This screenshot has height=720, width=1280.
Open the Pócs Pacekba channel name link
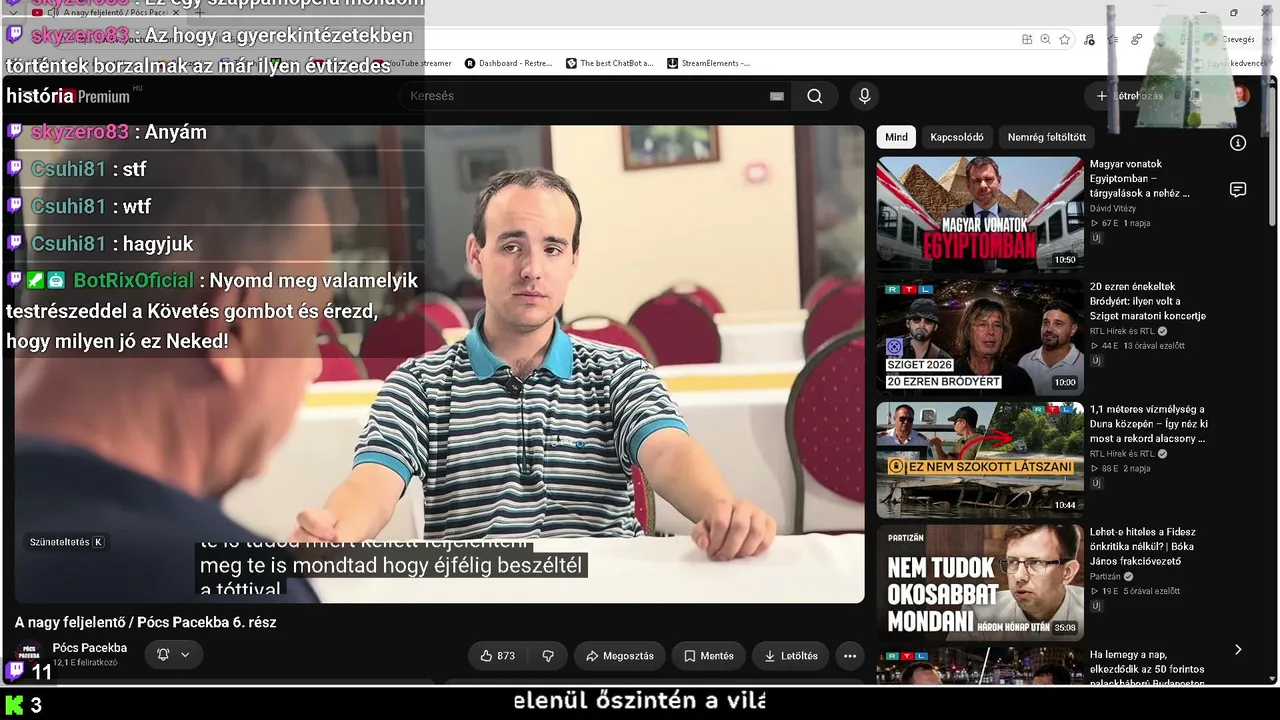pos(90,648)
